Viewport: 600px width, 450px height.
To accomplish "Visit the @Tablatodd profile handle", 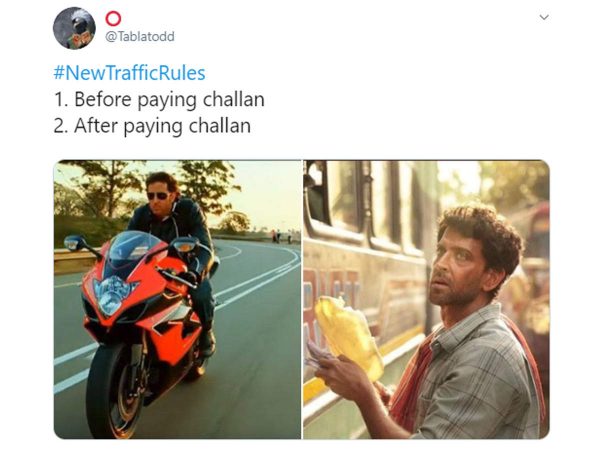I will click(x=140, y=37).
